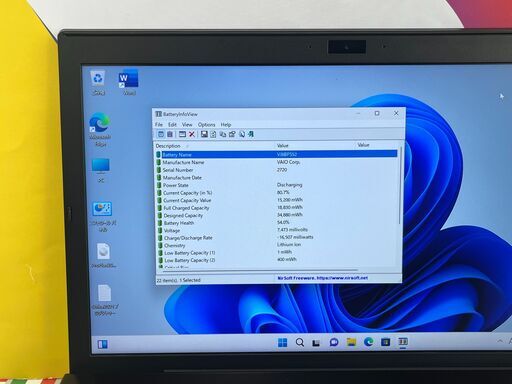Select the Designed Capacity row
The width and height of the screenshot is (512, 384).
tap(277, 215)
